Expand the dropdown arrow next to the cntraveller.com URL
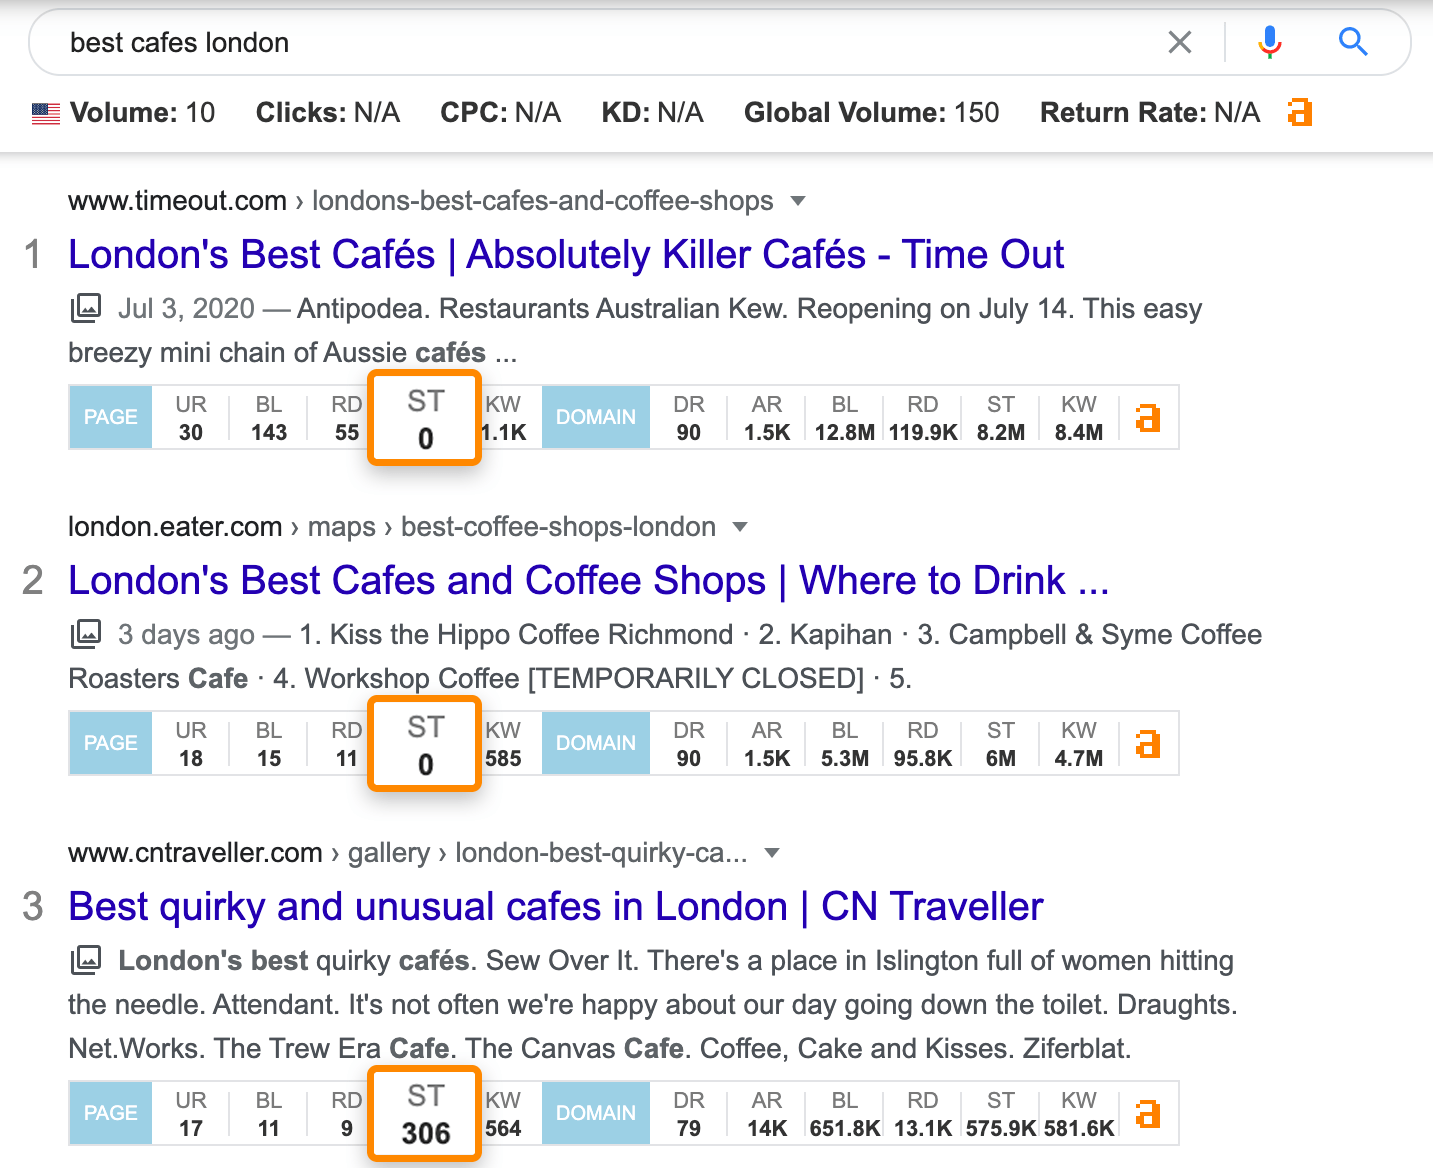The height and width of the screenshot is (1168, 1433). (771, 853)
